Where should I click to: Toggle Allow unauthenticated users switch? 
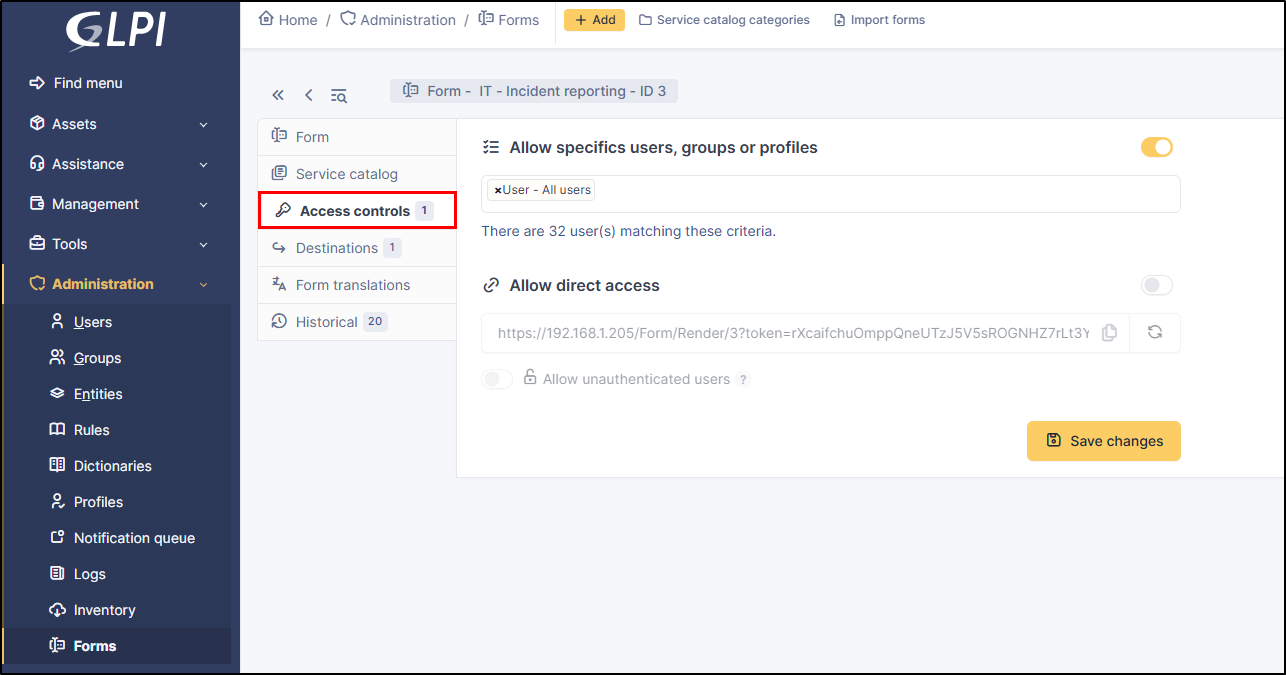497,379
